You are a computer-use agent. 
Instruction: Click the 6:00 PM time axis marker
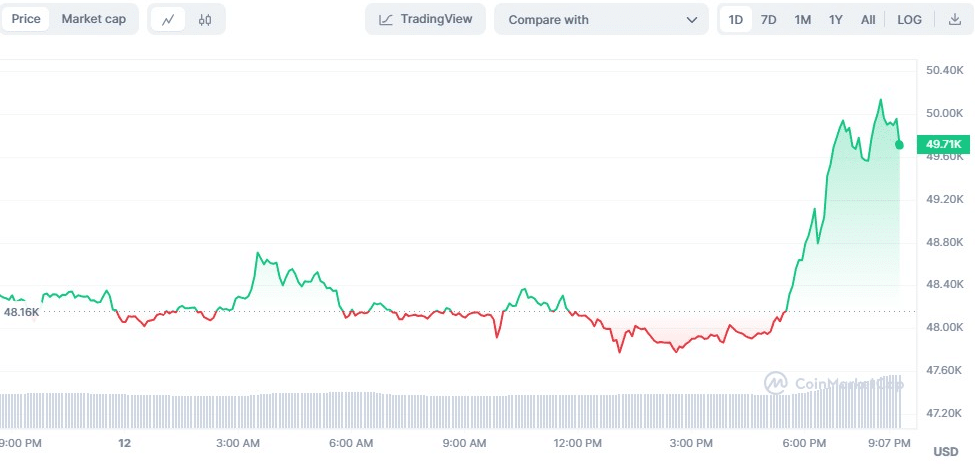(804, 442)
